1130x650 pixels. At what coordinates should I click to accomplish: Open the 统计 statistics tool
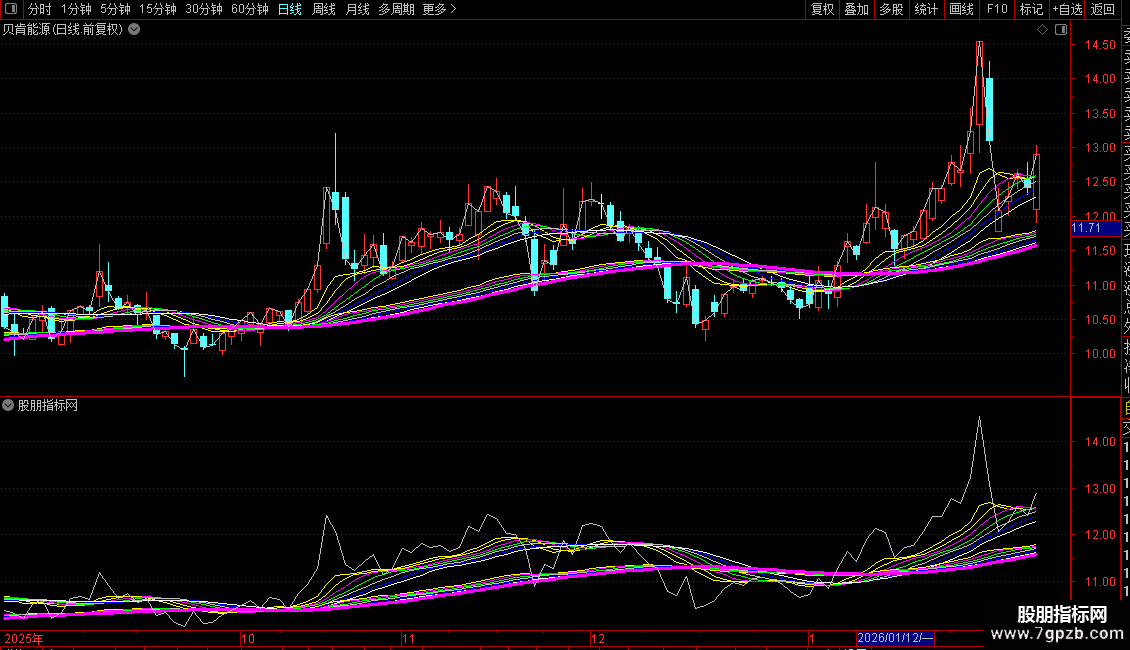[x=926, y=9]
